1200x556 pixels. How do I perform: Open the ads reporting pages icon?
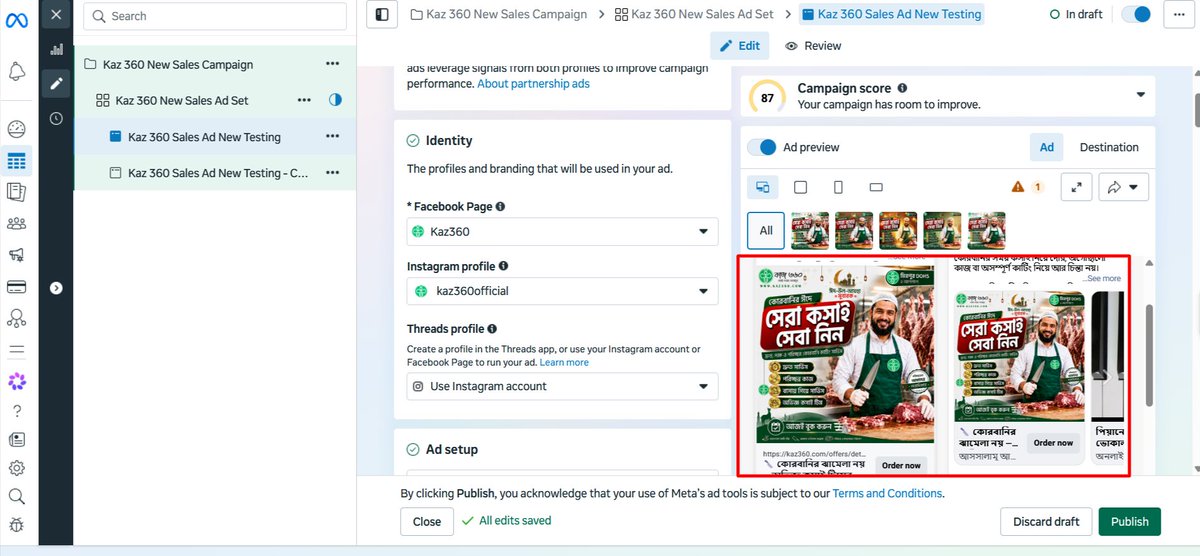click(x=17, y=192)
